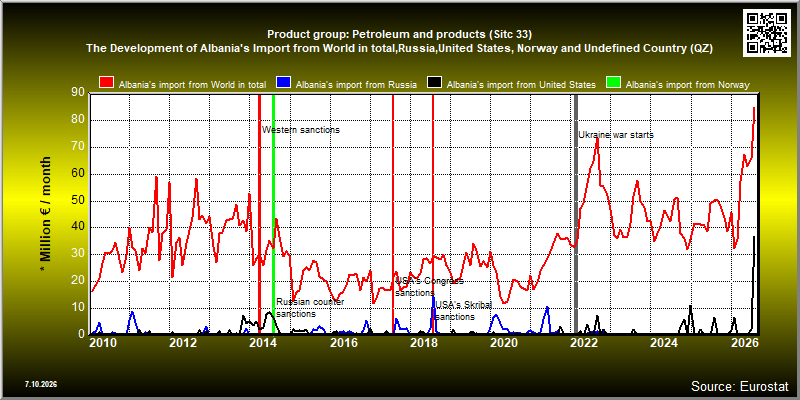Image resolution: width=800 pixels, height=400 pixels.
Task: Click x-axis label 2020
Action: (x=504, y=343)
